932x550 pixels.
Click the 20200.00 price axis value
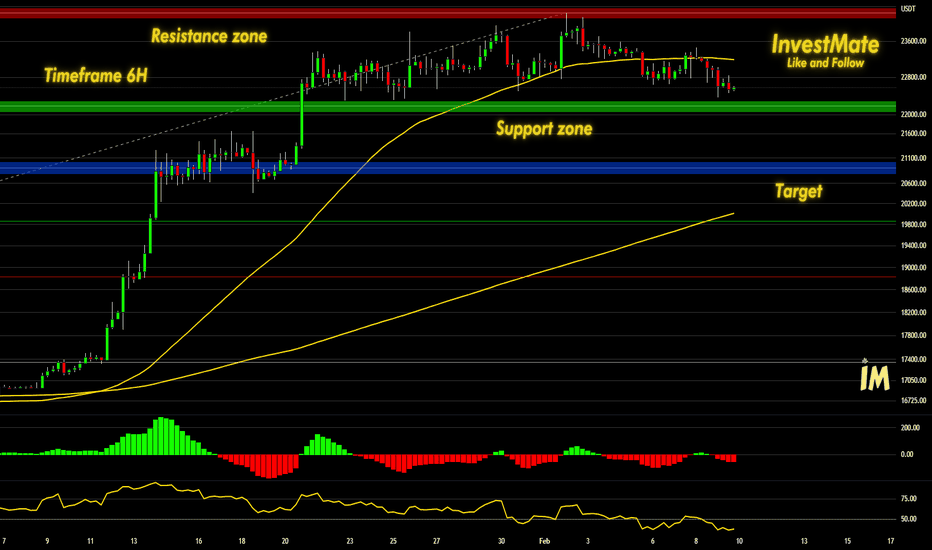(x=914, y=203)
